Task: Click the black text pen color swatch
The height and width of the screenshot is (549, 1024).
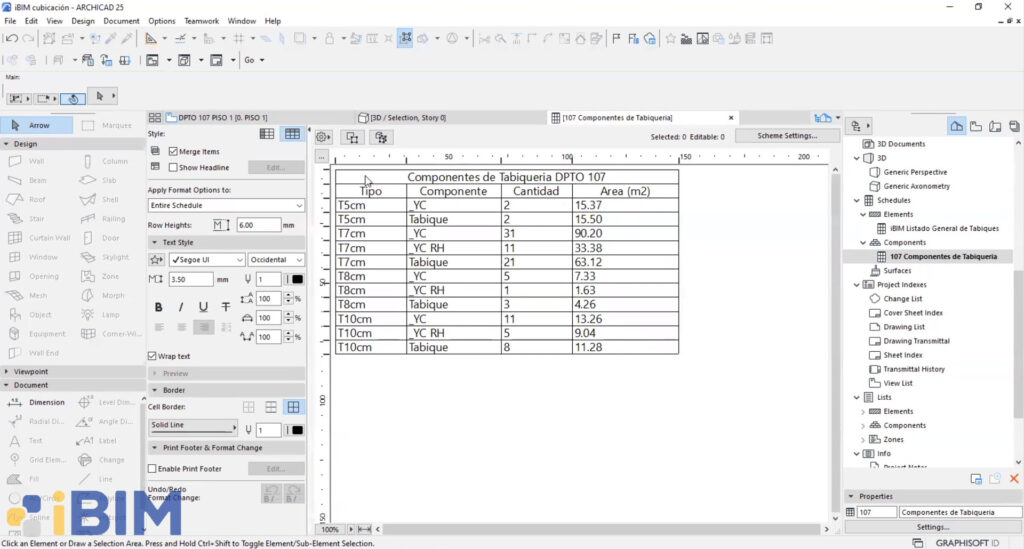Action: coord(297,279)
